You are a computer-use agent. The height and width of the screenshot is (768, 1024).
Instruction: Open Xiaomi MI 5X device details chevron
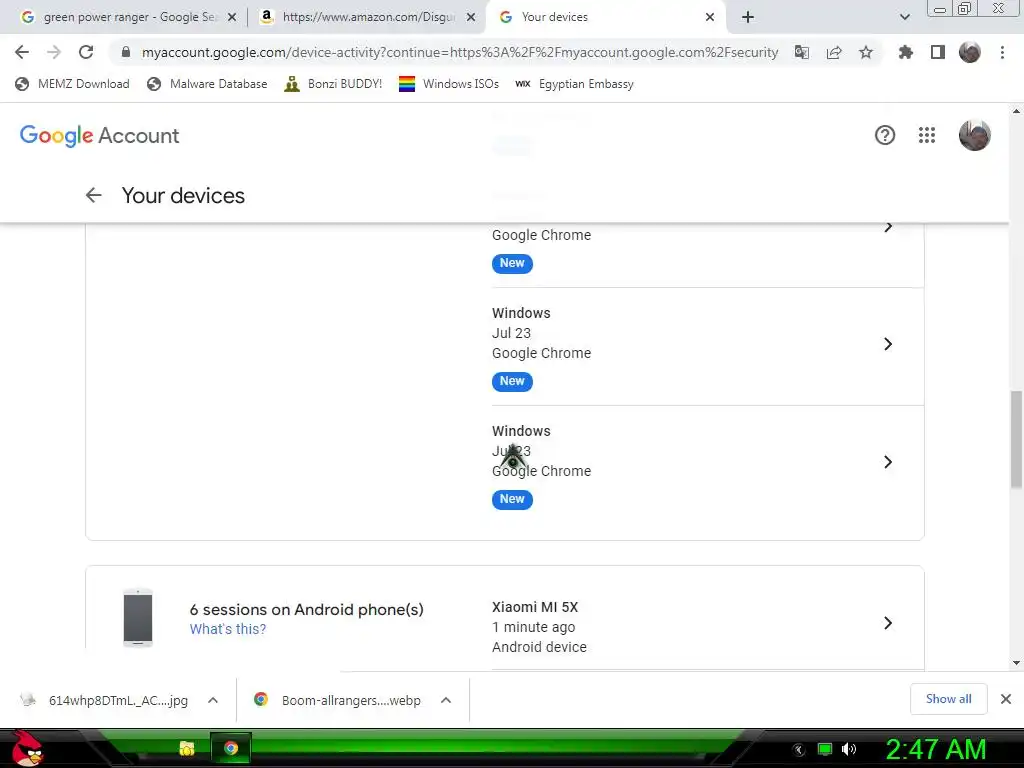[888, 623]
